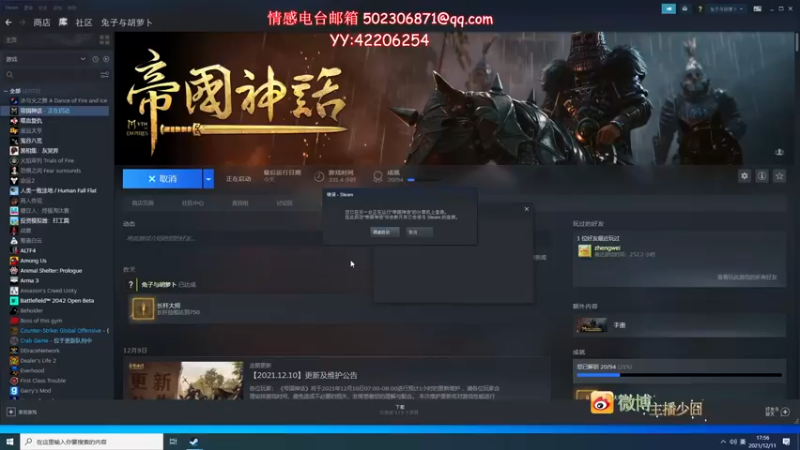This screenshot has height=450, width=800.
Task: Switch library to grid view icon
Action: 105,40
